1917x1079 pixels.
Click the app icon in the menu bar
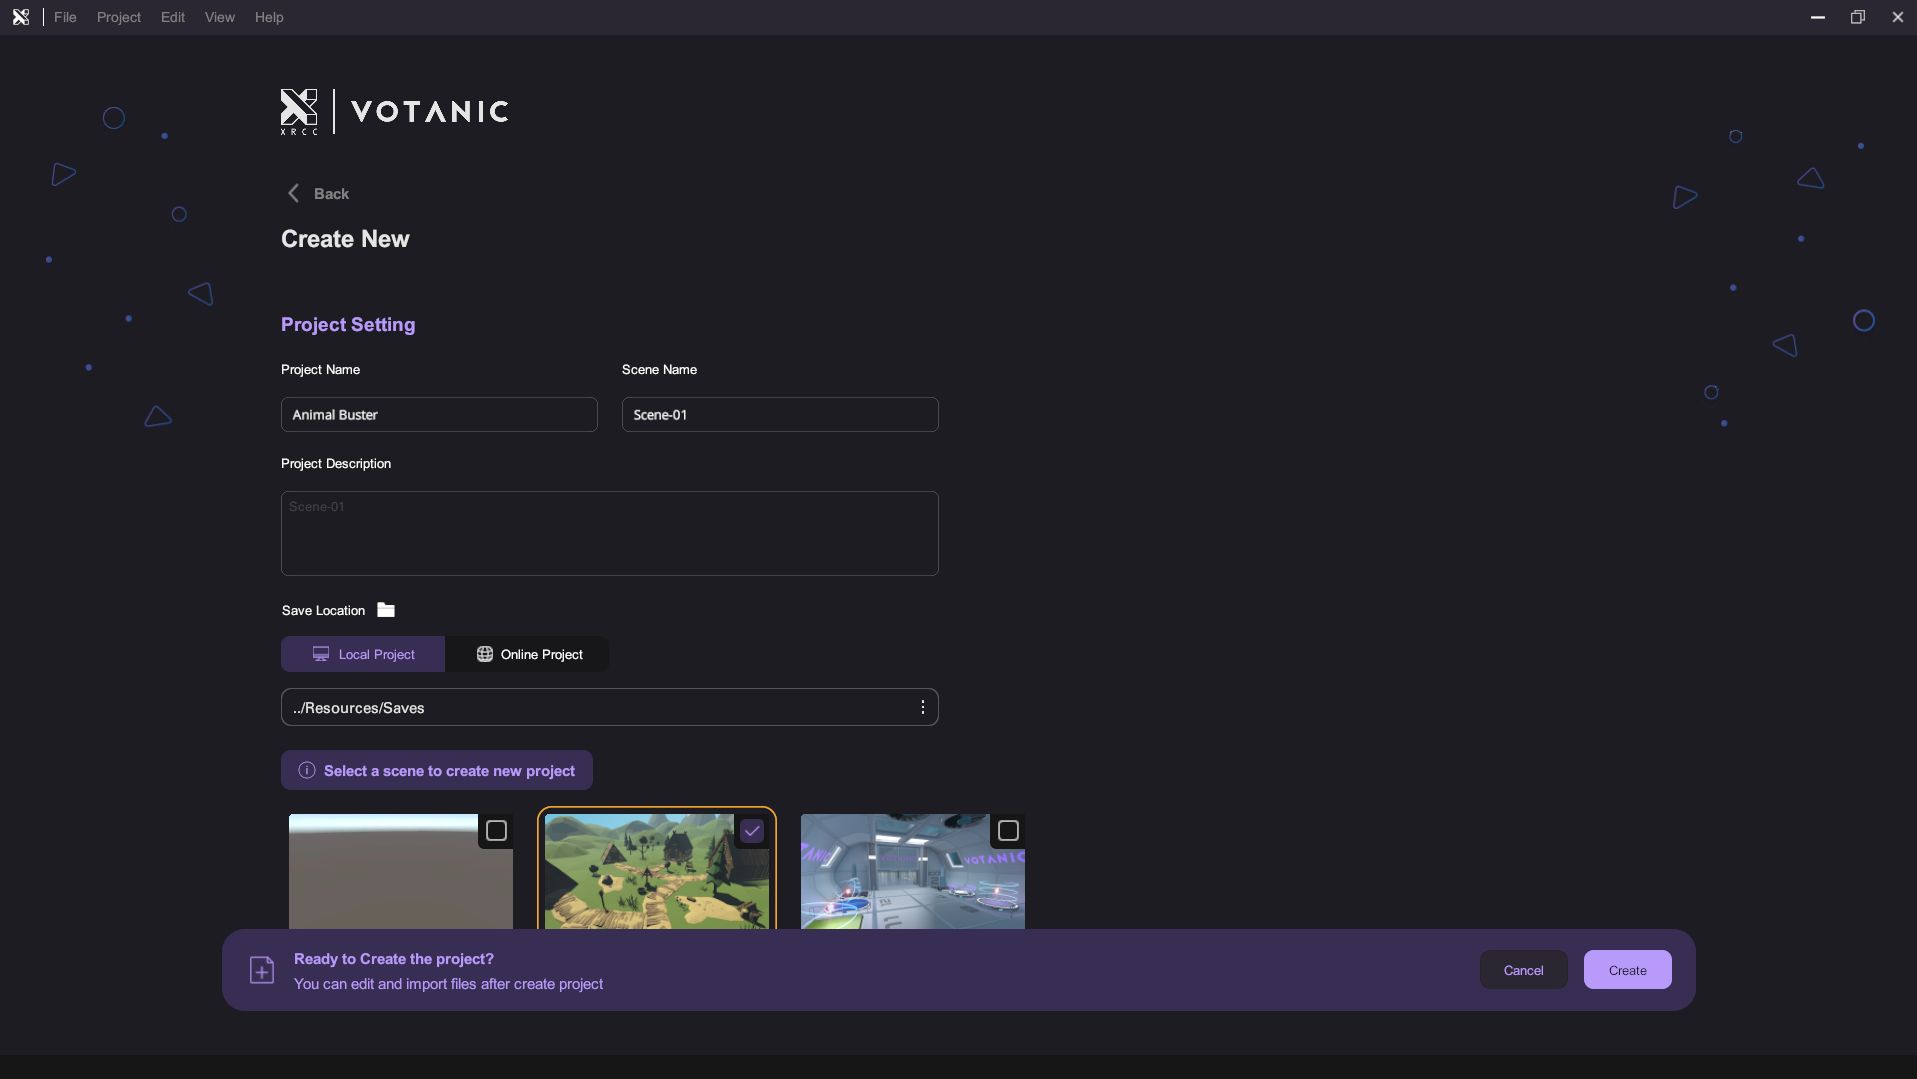tap(20, 17)
